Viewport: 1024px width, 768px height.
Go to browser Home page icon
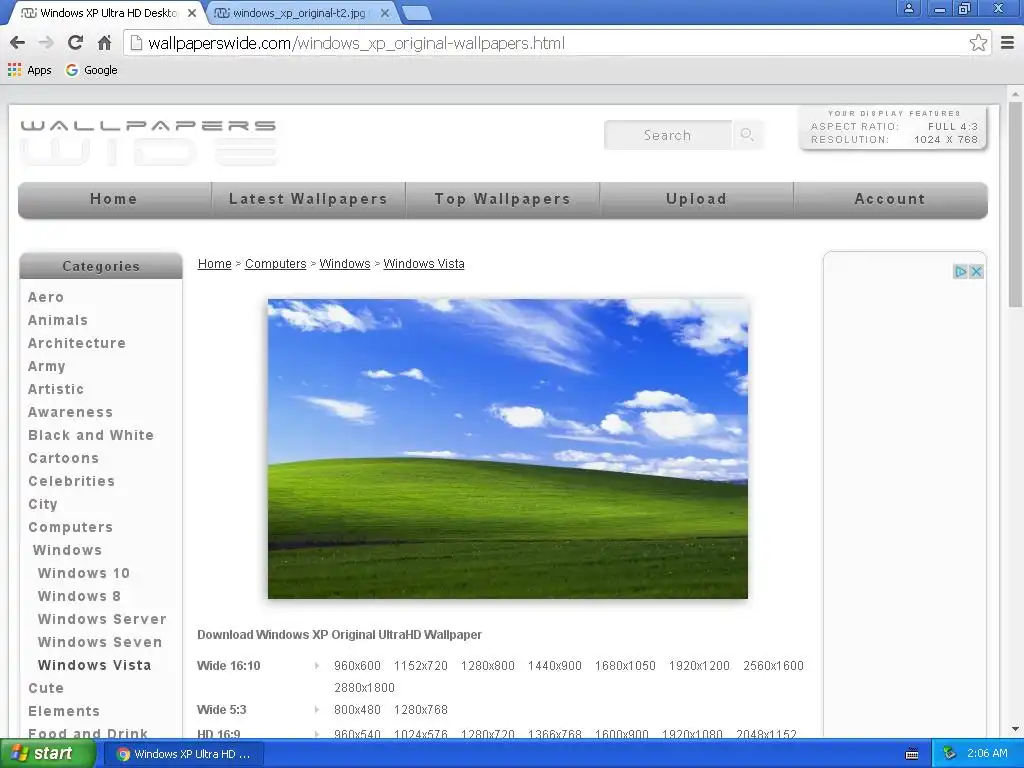click(x=104, y=43)
